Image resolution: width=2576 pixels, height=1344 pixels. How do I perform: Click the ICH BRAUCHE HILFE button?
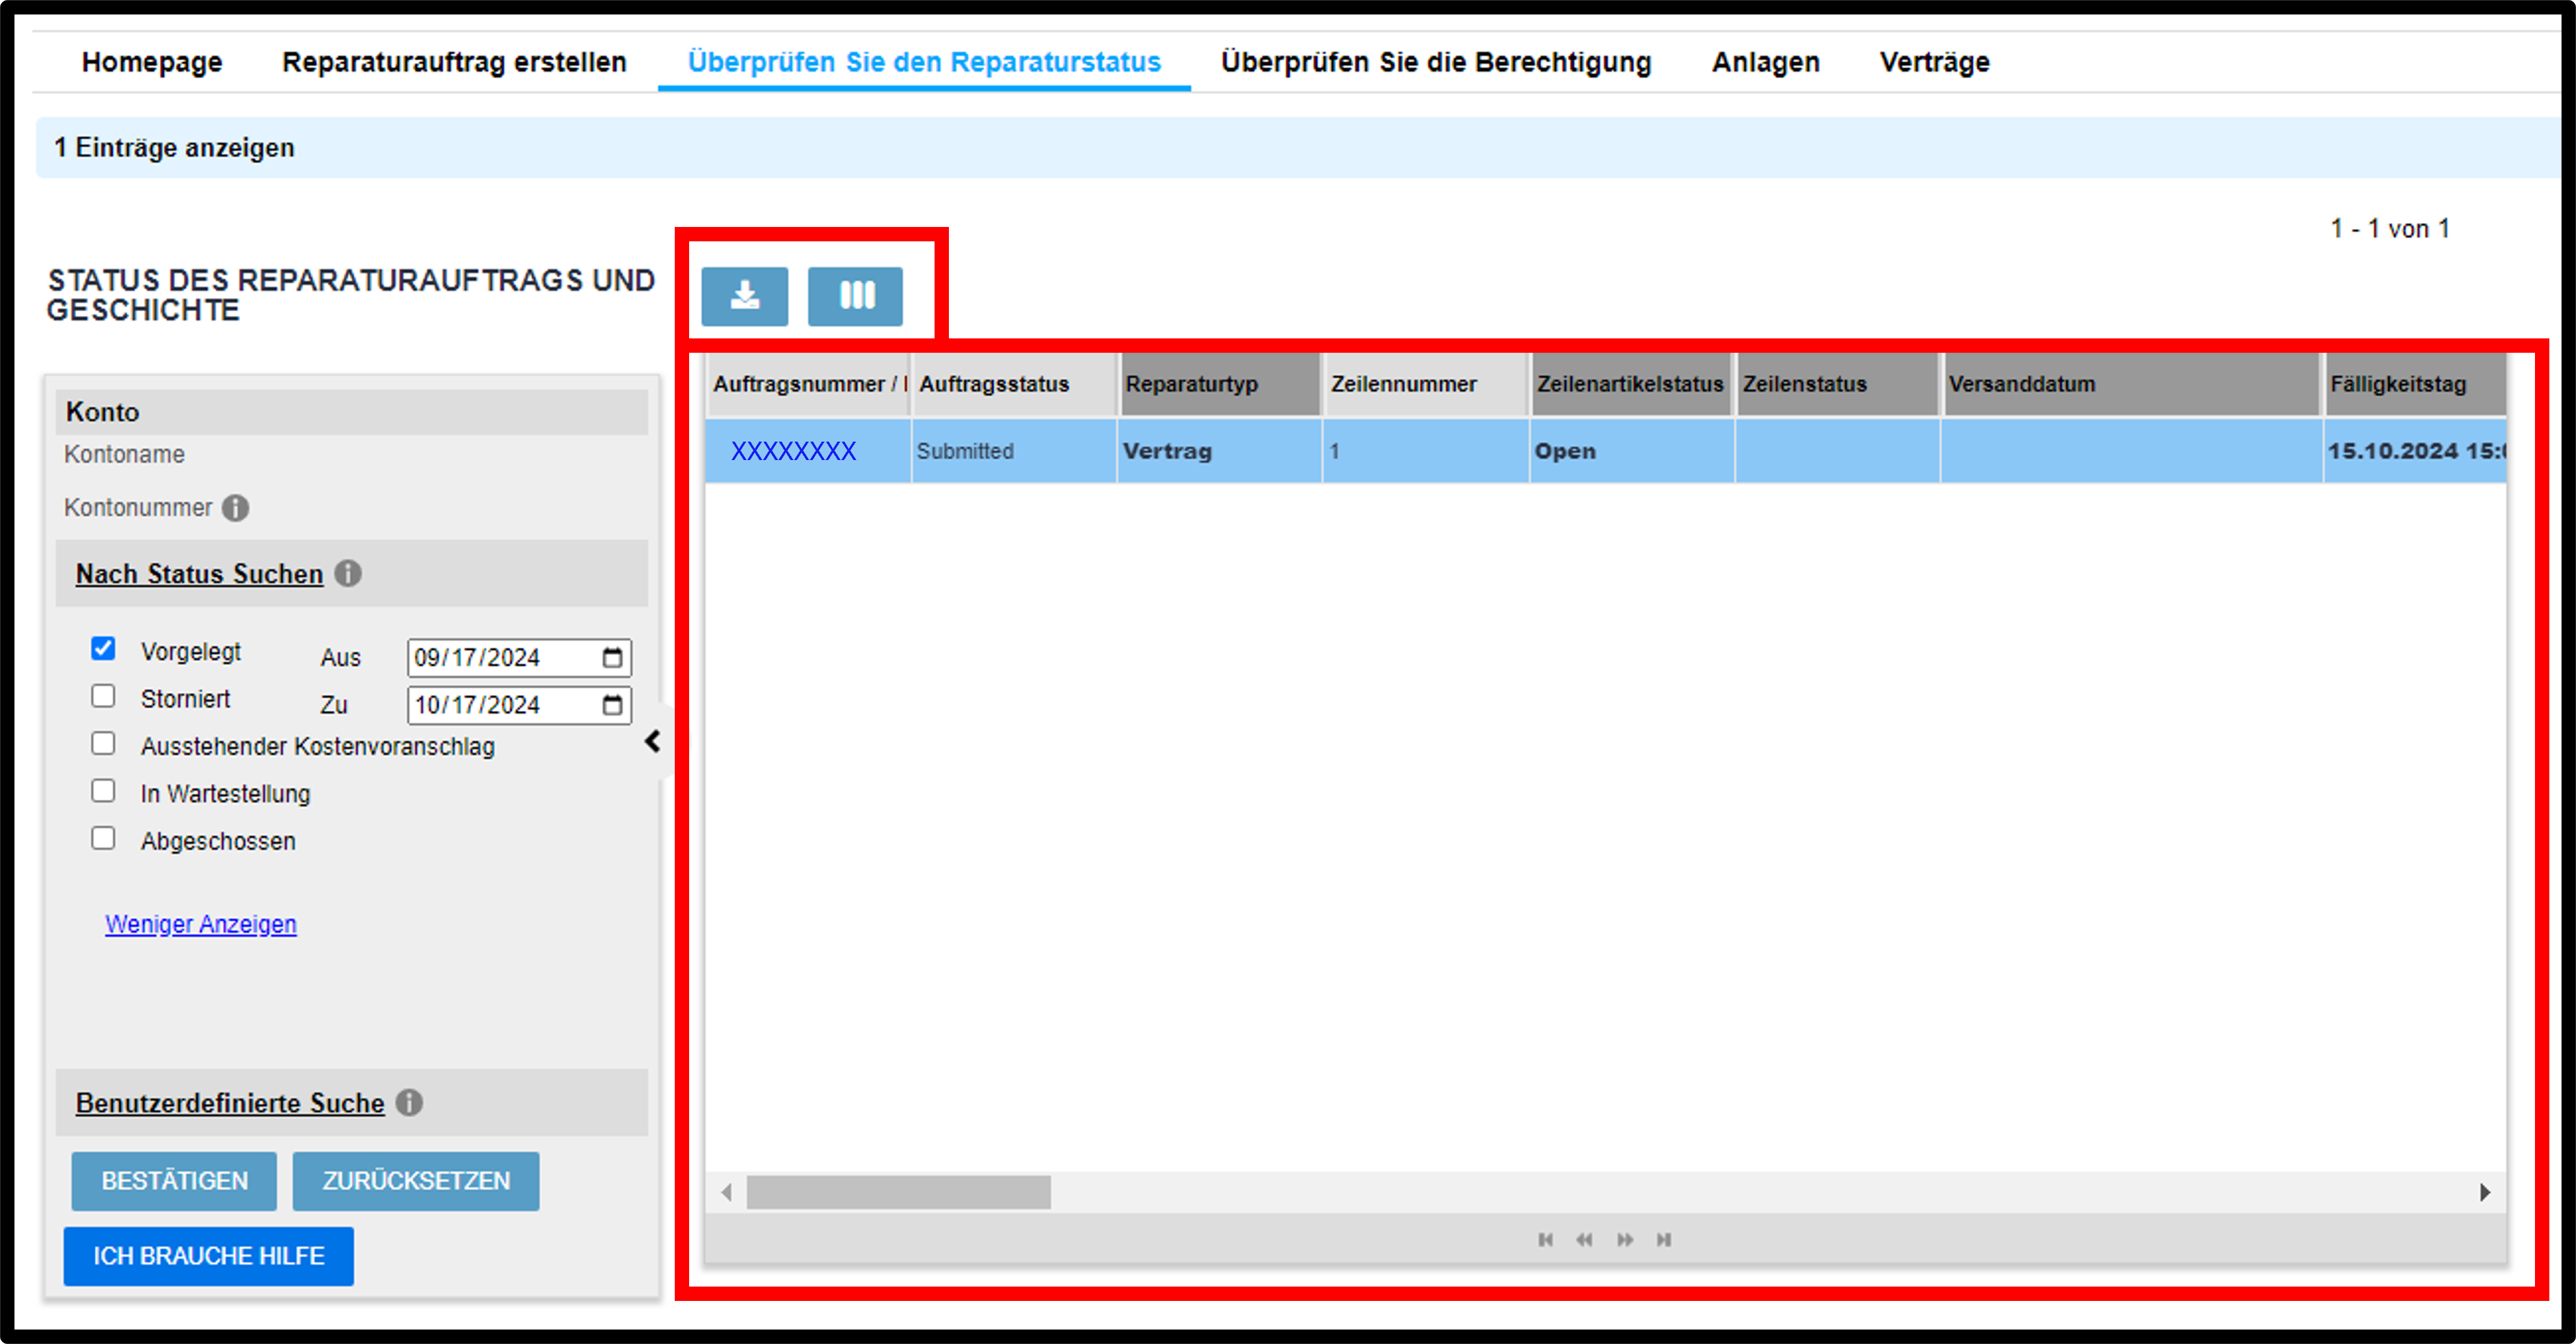click(x=208, y=1256)
